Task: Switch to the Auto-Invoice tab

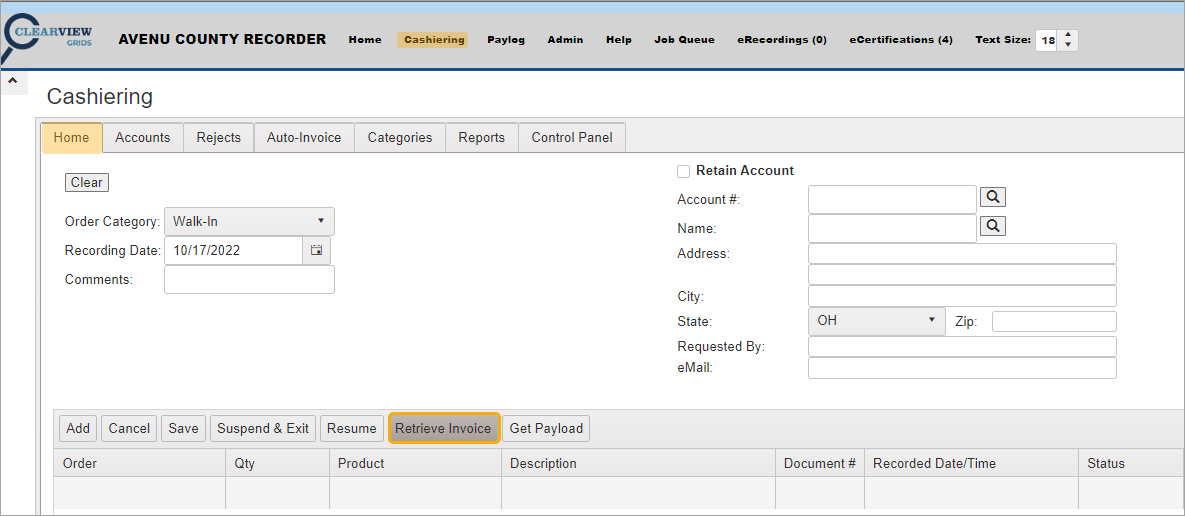Action: [304, 138]
